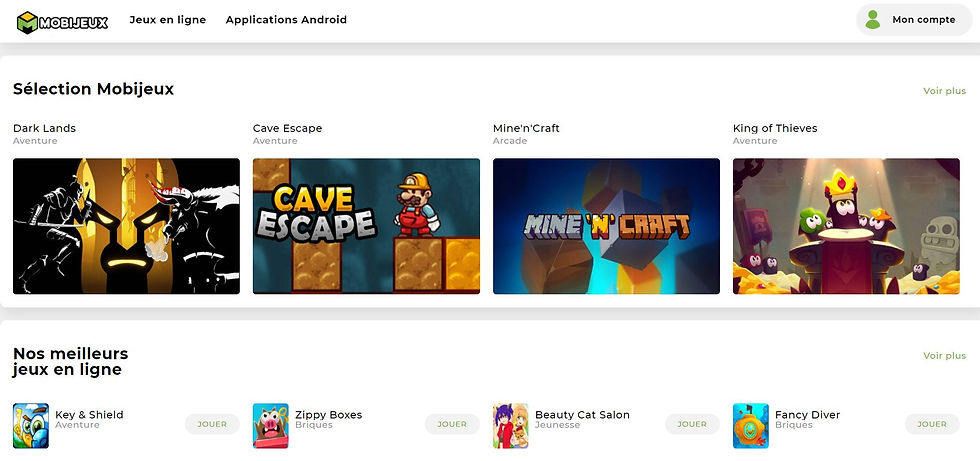Click the King of Thieves title

tap(775, 128)
